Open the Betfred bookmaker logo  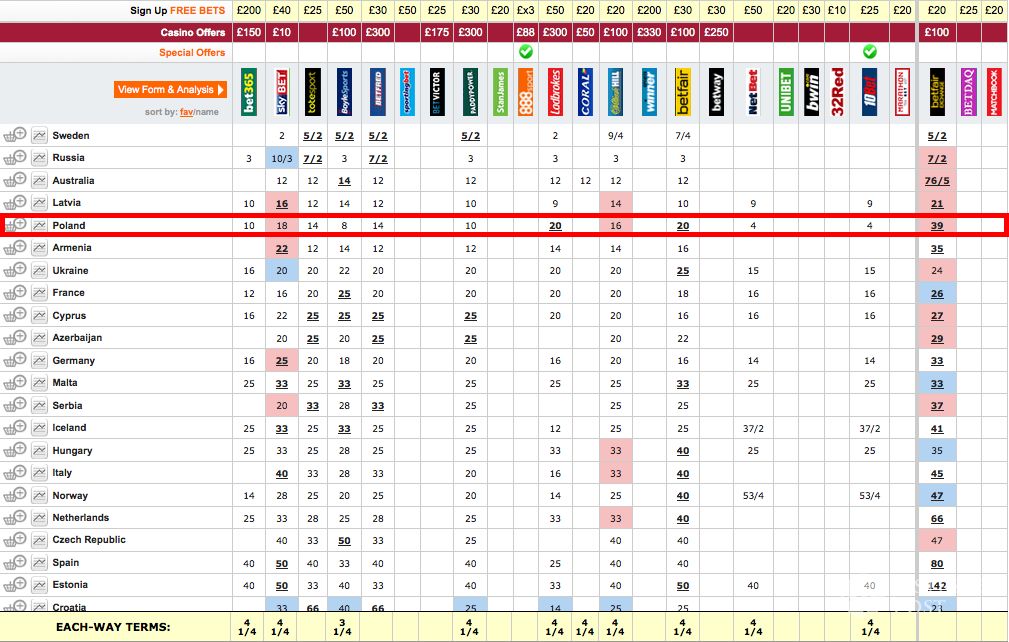[x=378, y=92]
